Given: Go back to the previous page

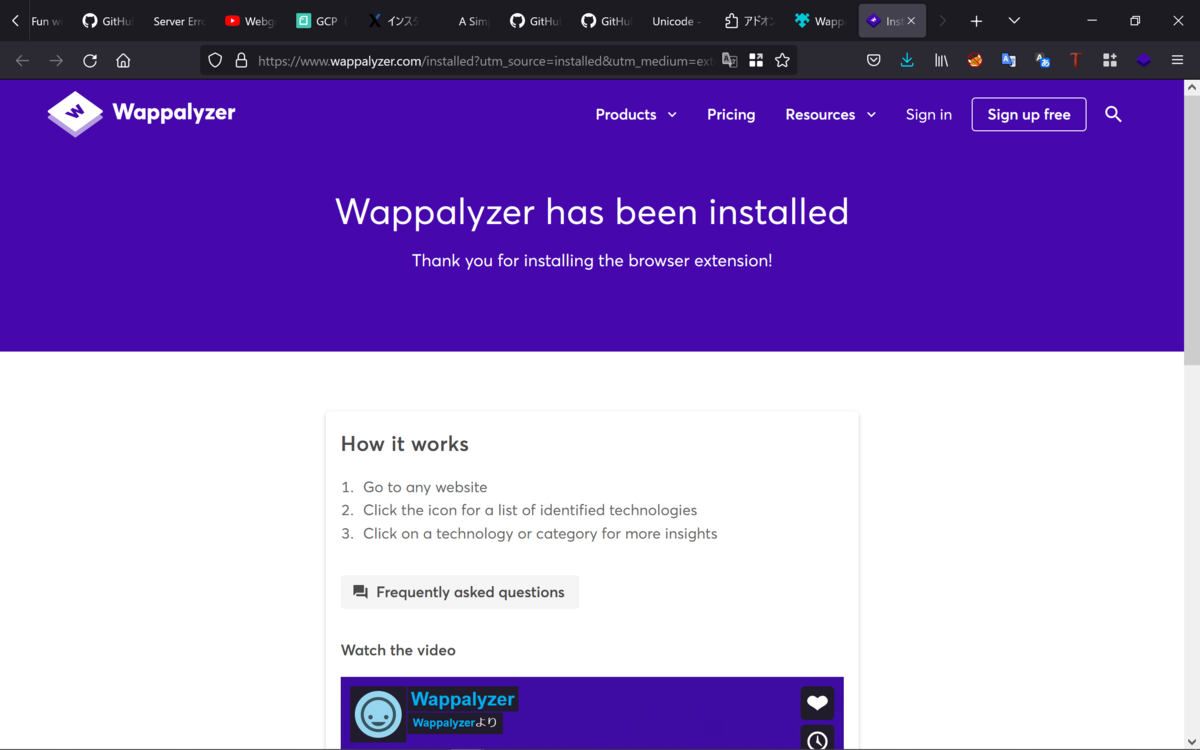Looking at the screenshot, I should (x=22, y=61).
